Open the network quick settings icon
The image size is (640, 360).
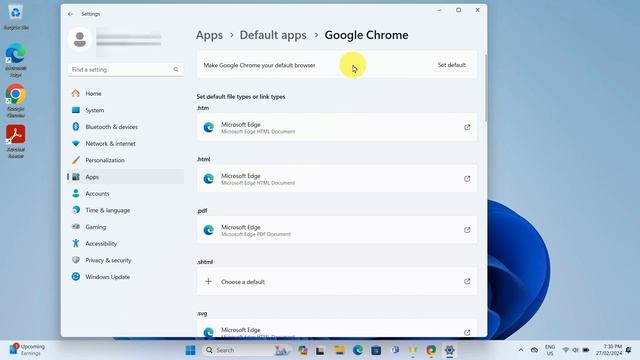566,350
